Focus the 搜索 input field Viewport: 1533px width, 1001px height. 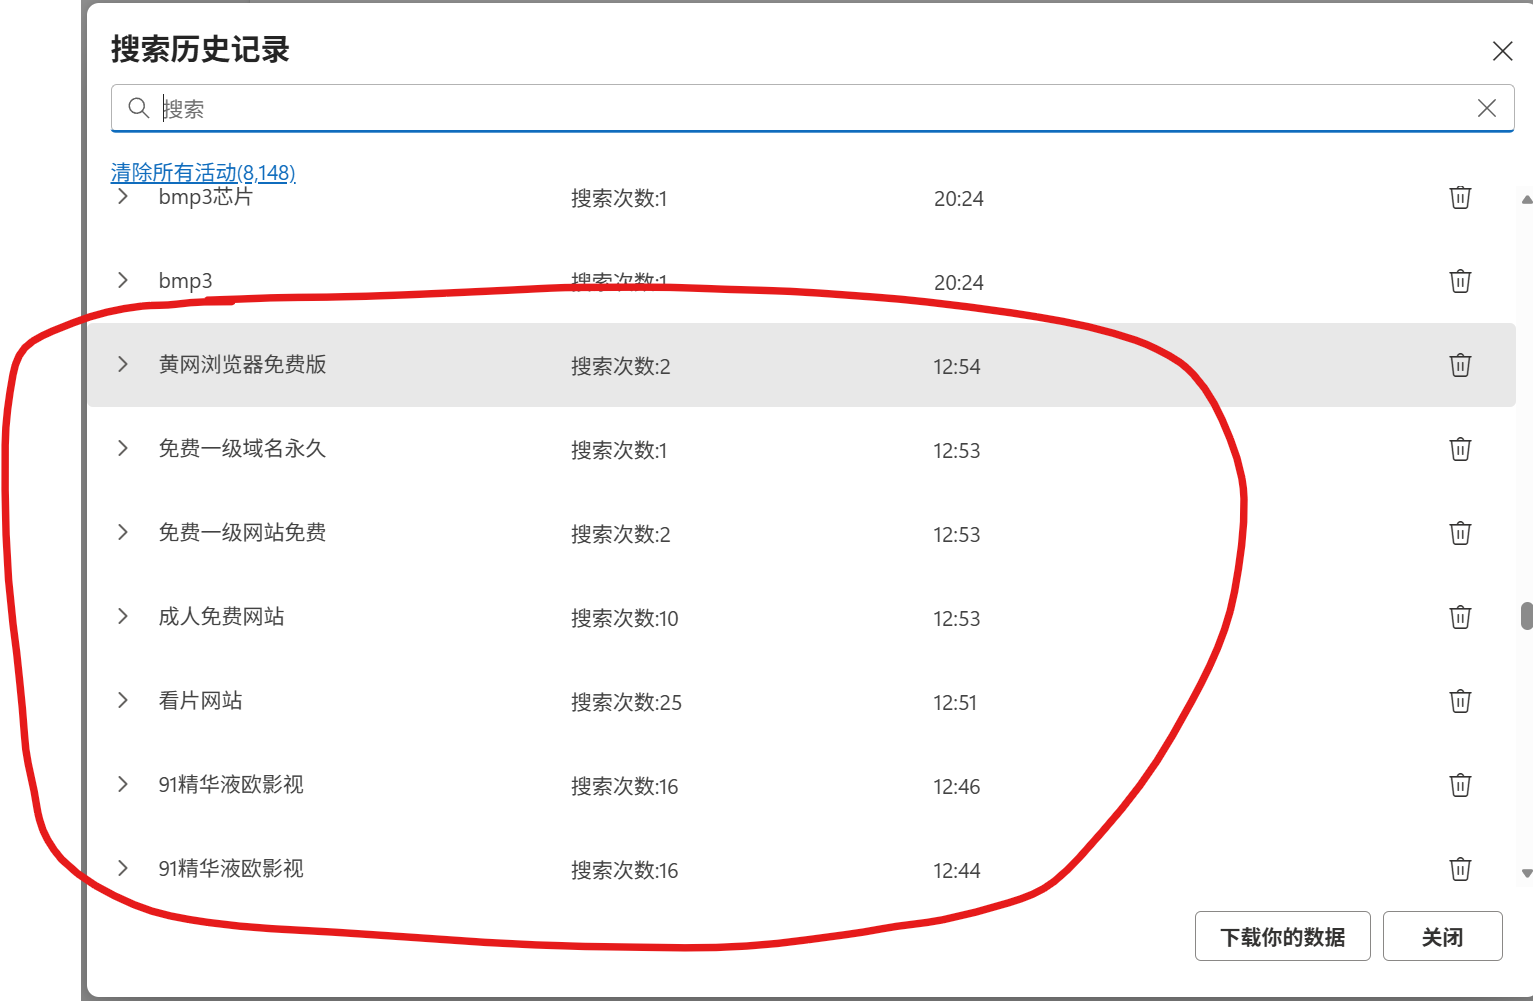click(812, 108)
